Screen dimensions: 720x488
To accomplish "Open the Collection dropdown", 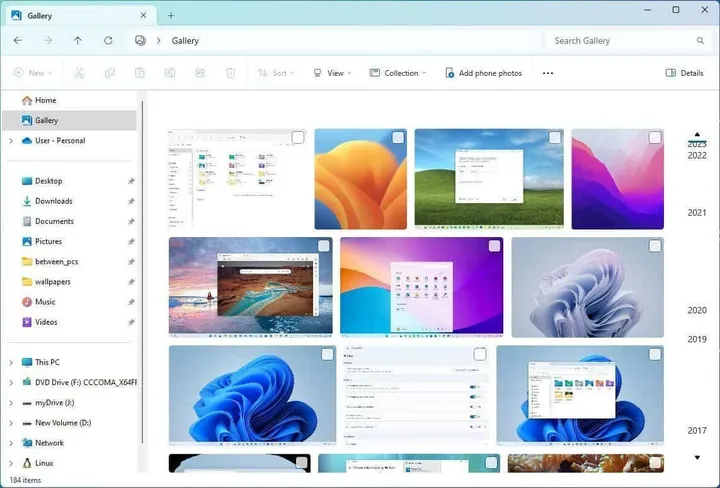I will coord(397,73).
